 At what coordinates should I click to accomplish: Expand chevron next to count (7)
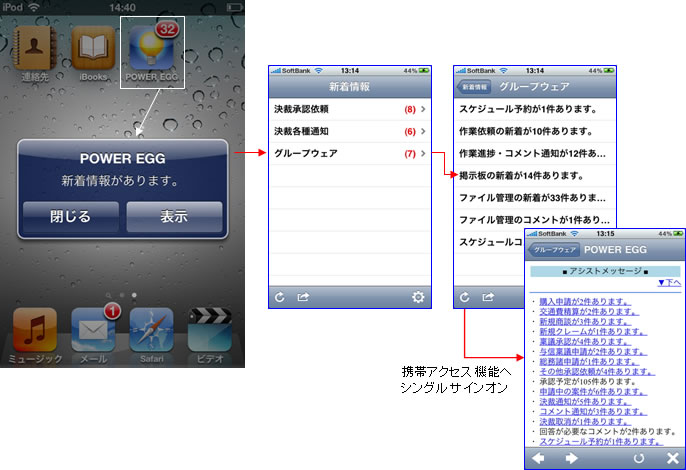[x=423, y=154]
